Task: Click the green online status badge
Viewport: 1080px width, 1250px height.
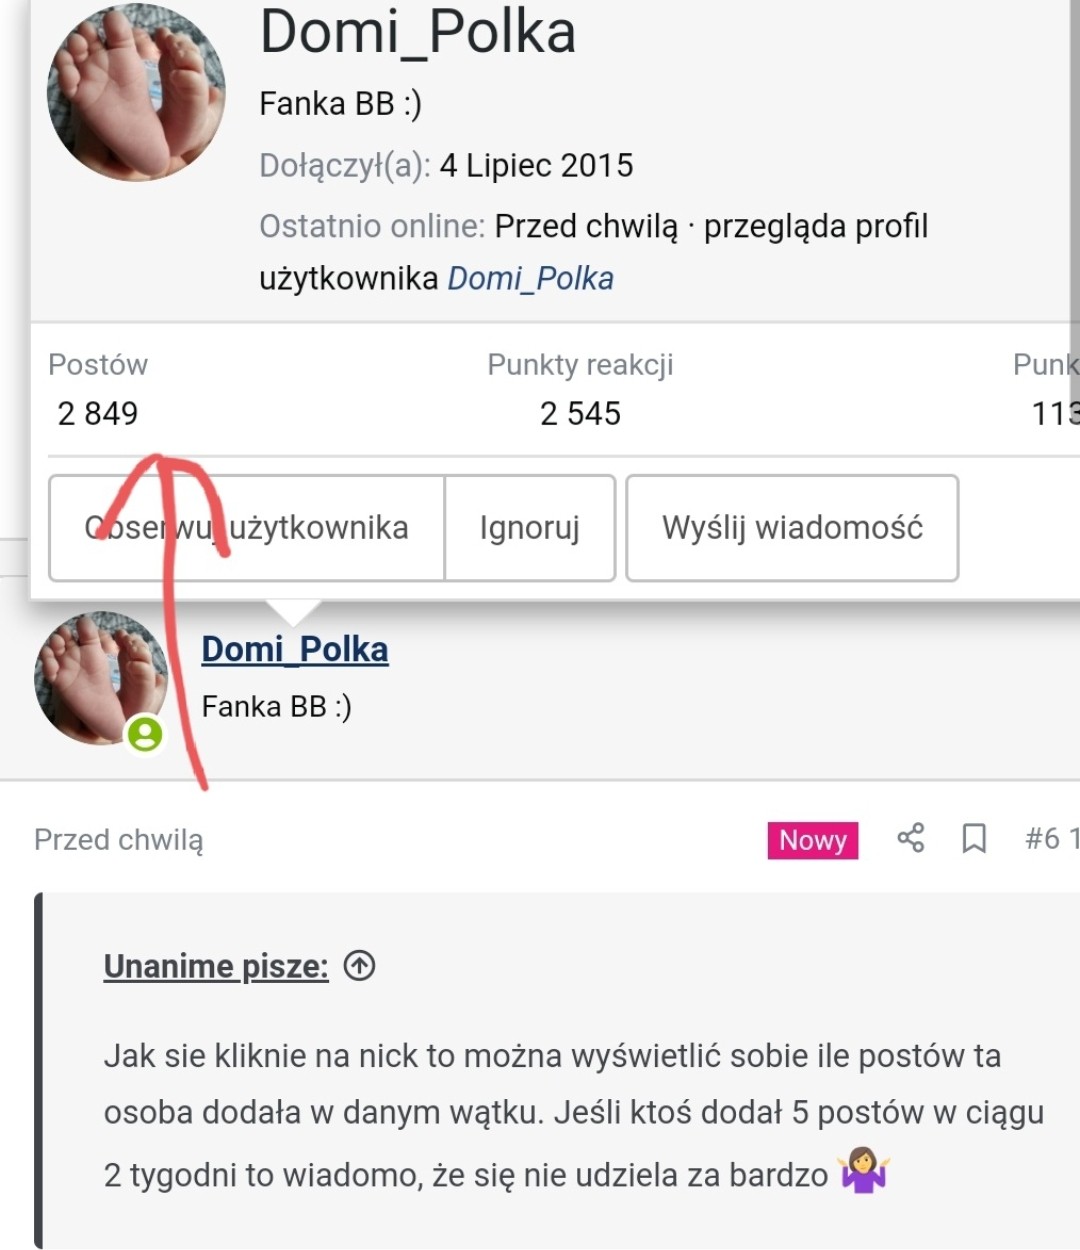Action: coord(145,735)
